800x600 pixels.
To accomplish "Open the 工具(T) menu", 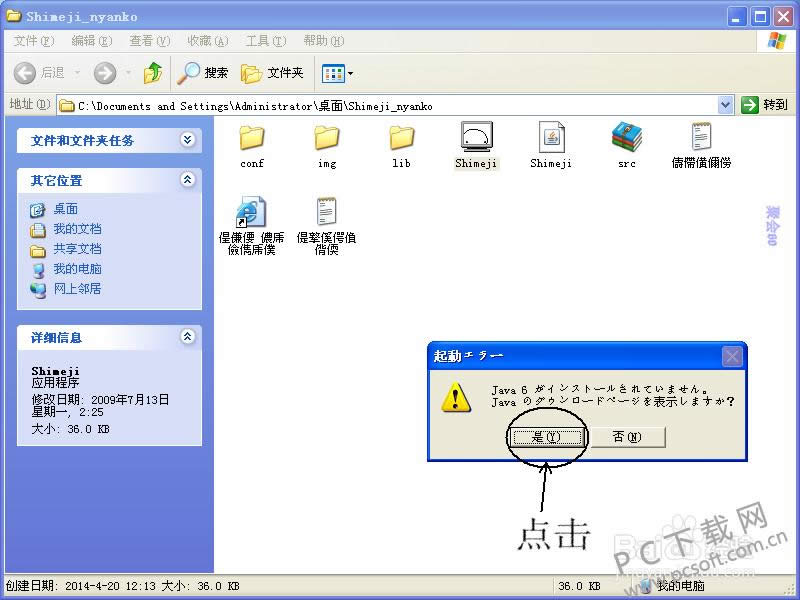I will click(x=265, y=41).
